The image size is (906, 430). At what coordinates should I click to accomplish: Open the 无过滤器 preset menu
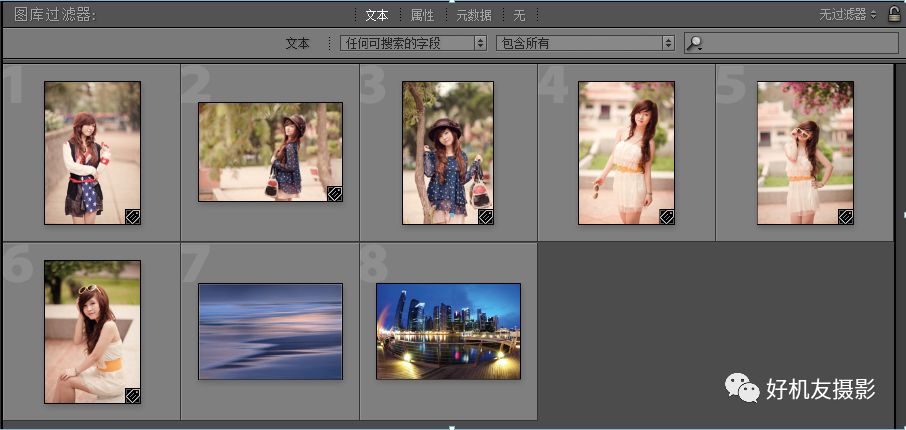tap(848, 15)
